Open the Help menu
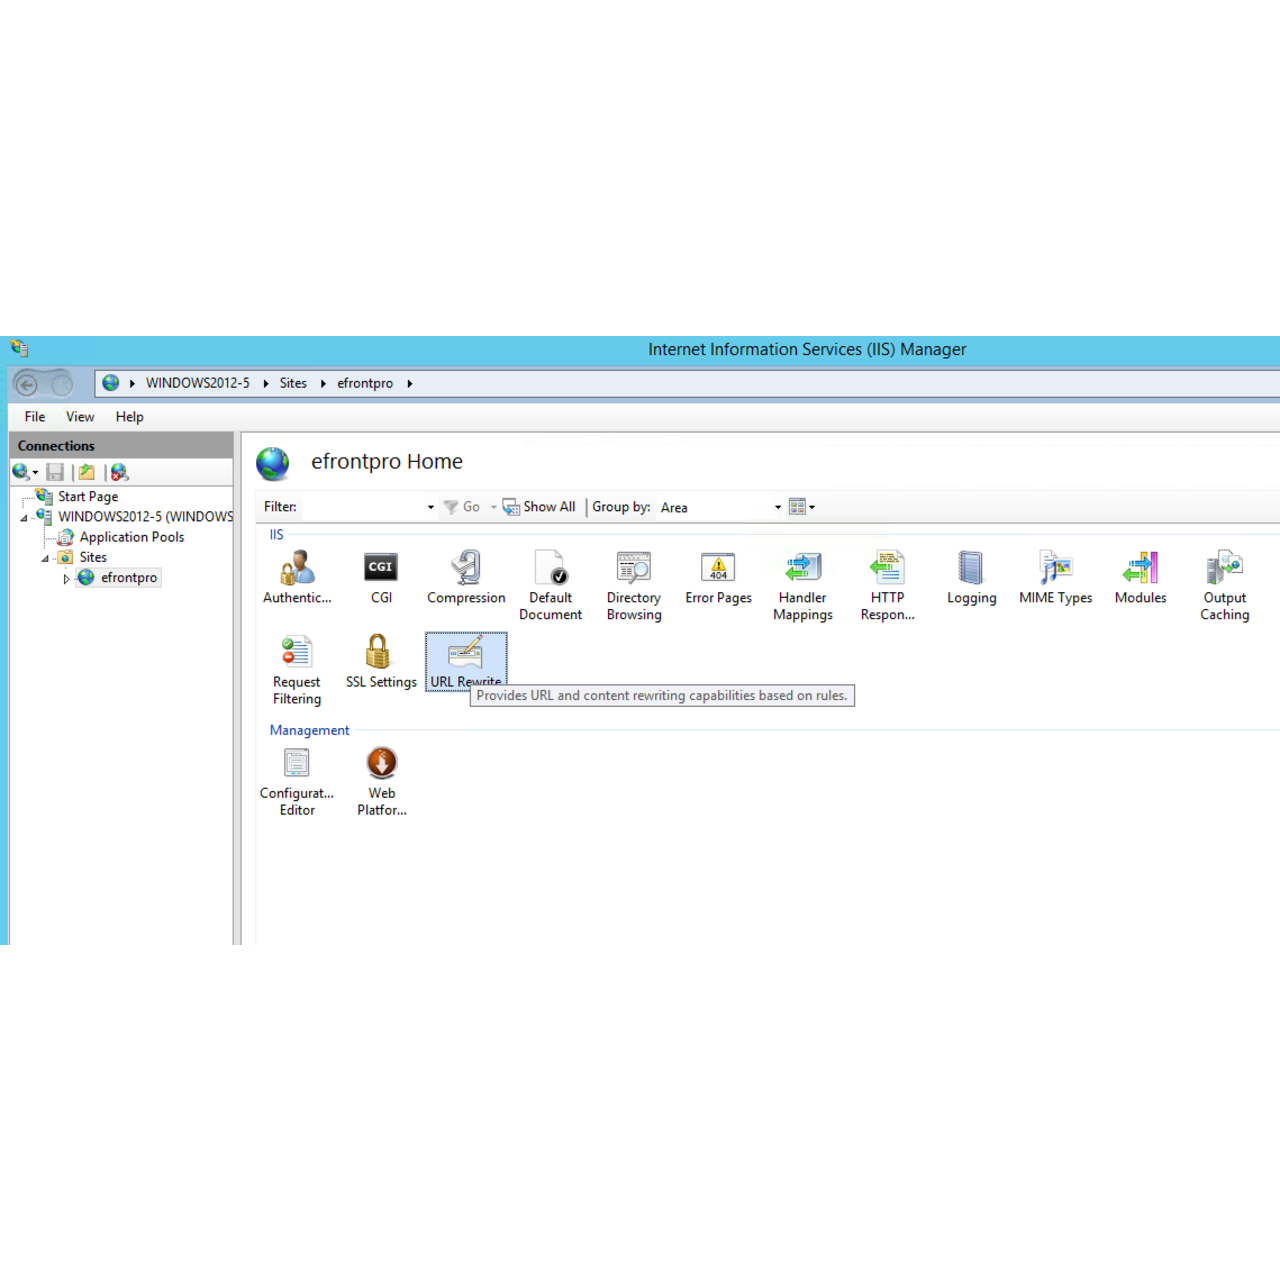Image resolution: width=1280 pixels, height=1280 pixels. click(129, 417)
